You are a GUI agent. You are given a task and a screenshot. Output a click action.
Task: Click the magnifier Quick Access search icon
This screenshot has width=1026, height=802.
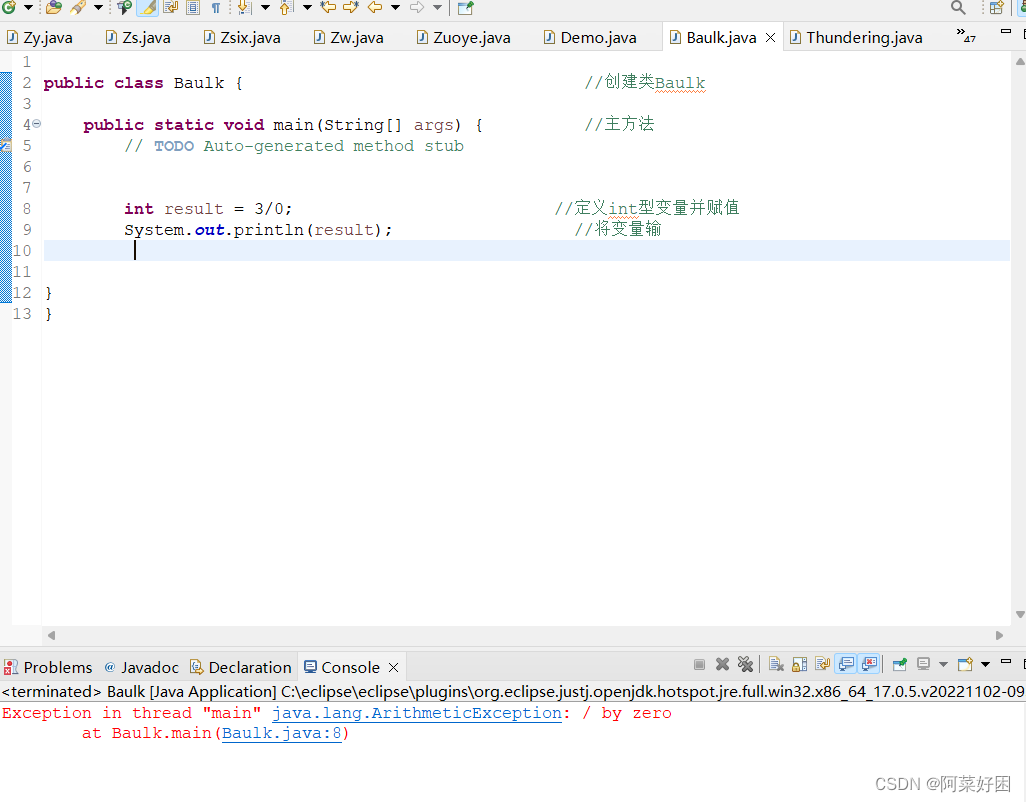coord(958,8)
